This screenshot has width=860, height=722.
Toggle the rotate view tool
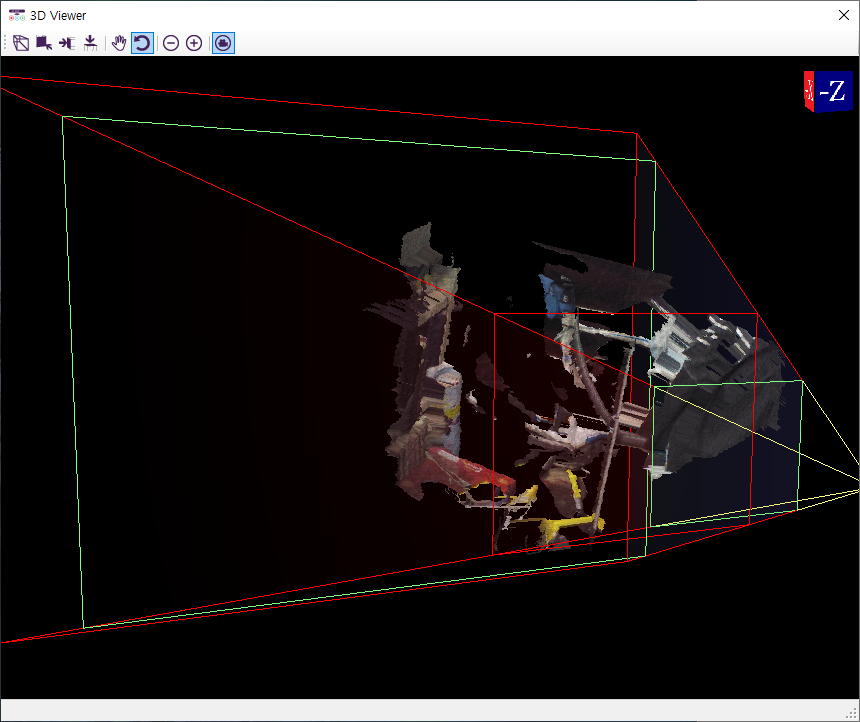click(x=142, y=43)
